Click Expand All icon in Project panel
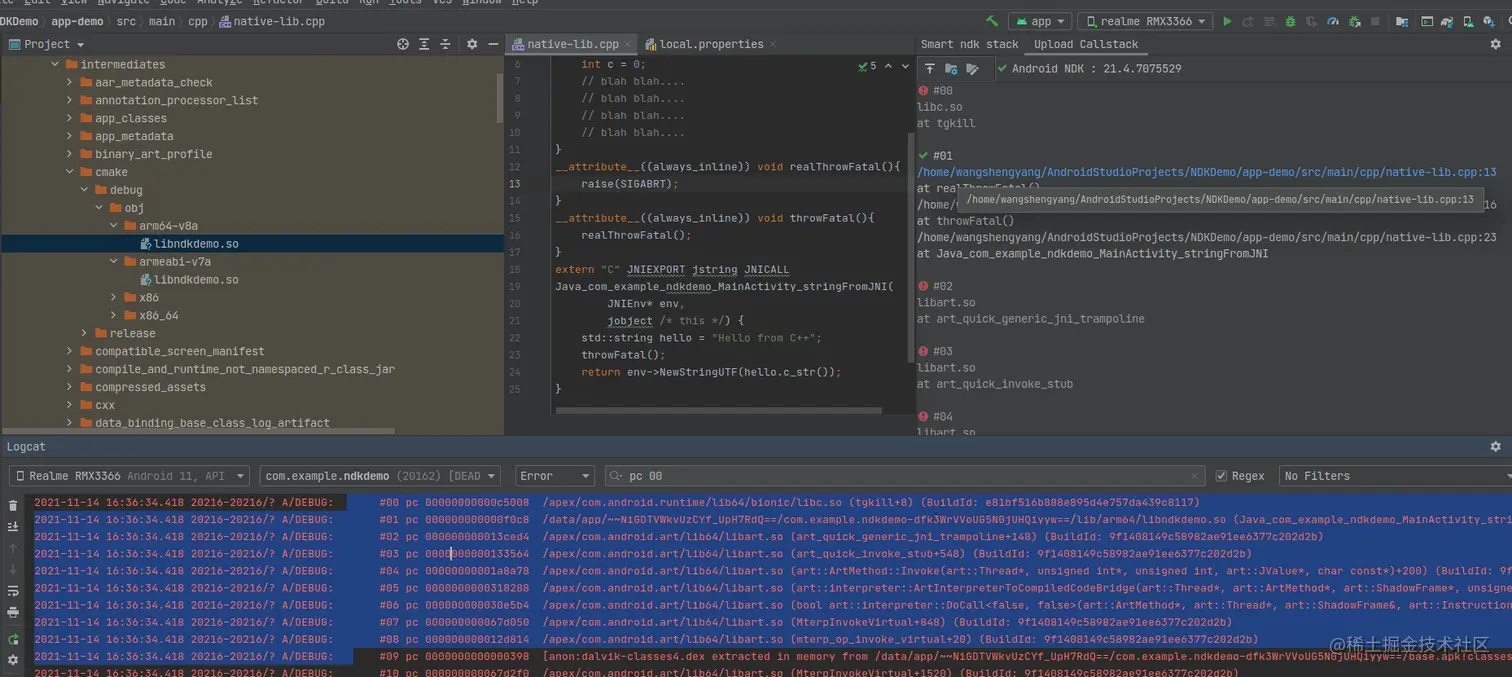 (x=424, y=44)
